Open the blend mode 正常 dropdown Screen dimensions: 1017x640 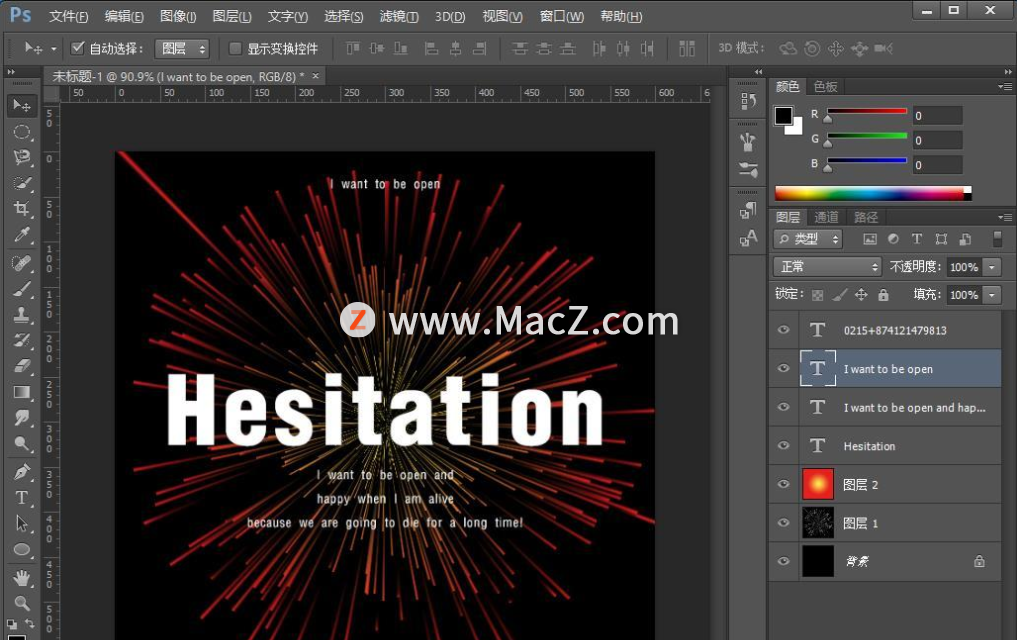click(827, 267)
